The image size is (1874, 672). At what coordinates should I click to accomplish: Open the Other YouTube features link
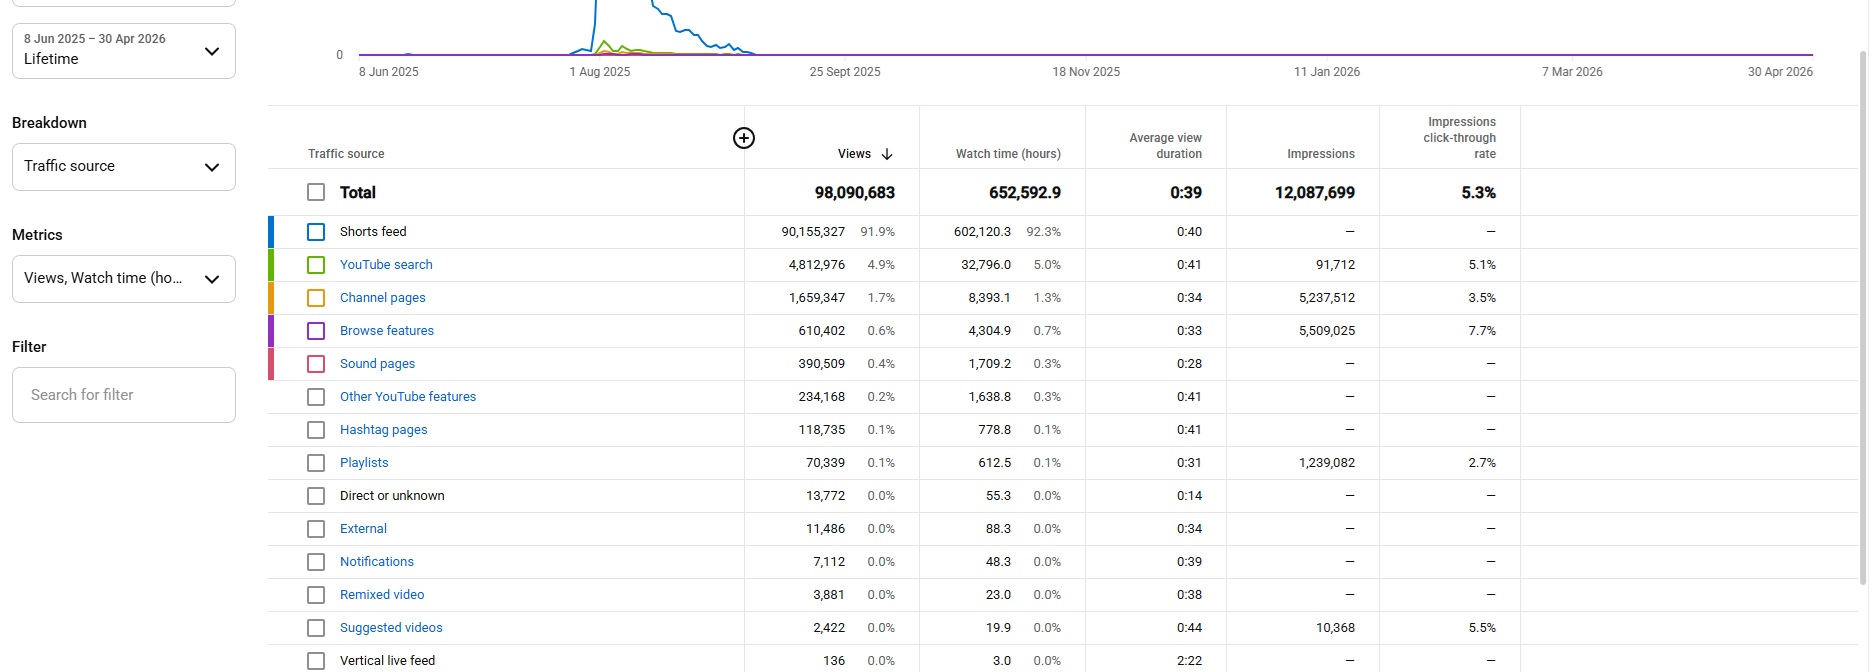[408, 397]
